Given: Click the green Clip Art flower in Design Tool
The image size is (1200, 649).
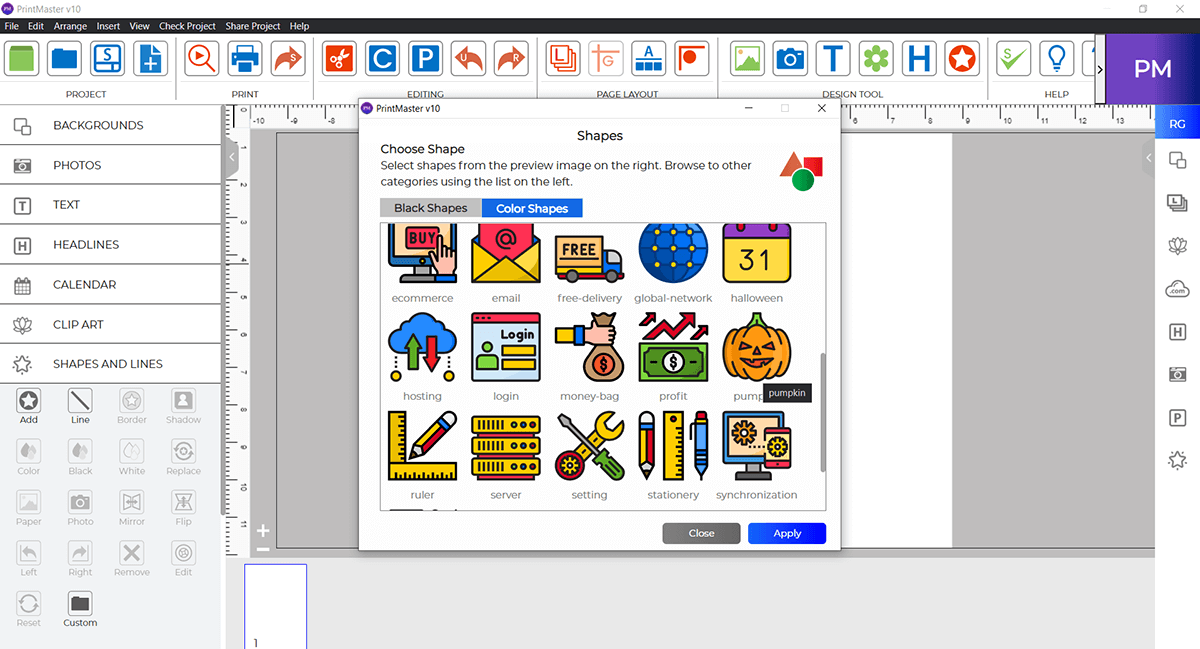Looking at the screenshot, I should point(876,58).
